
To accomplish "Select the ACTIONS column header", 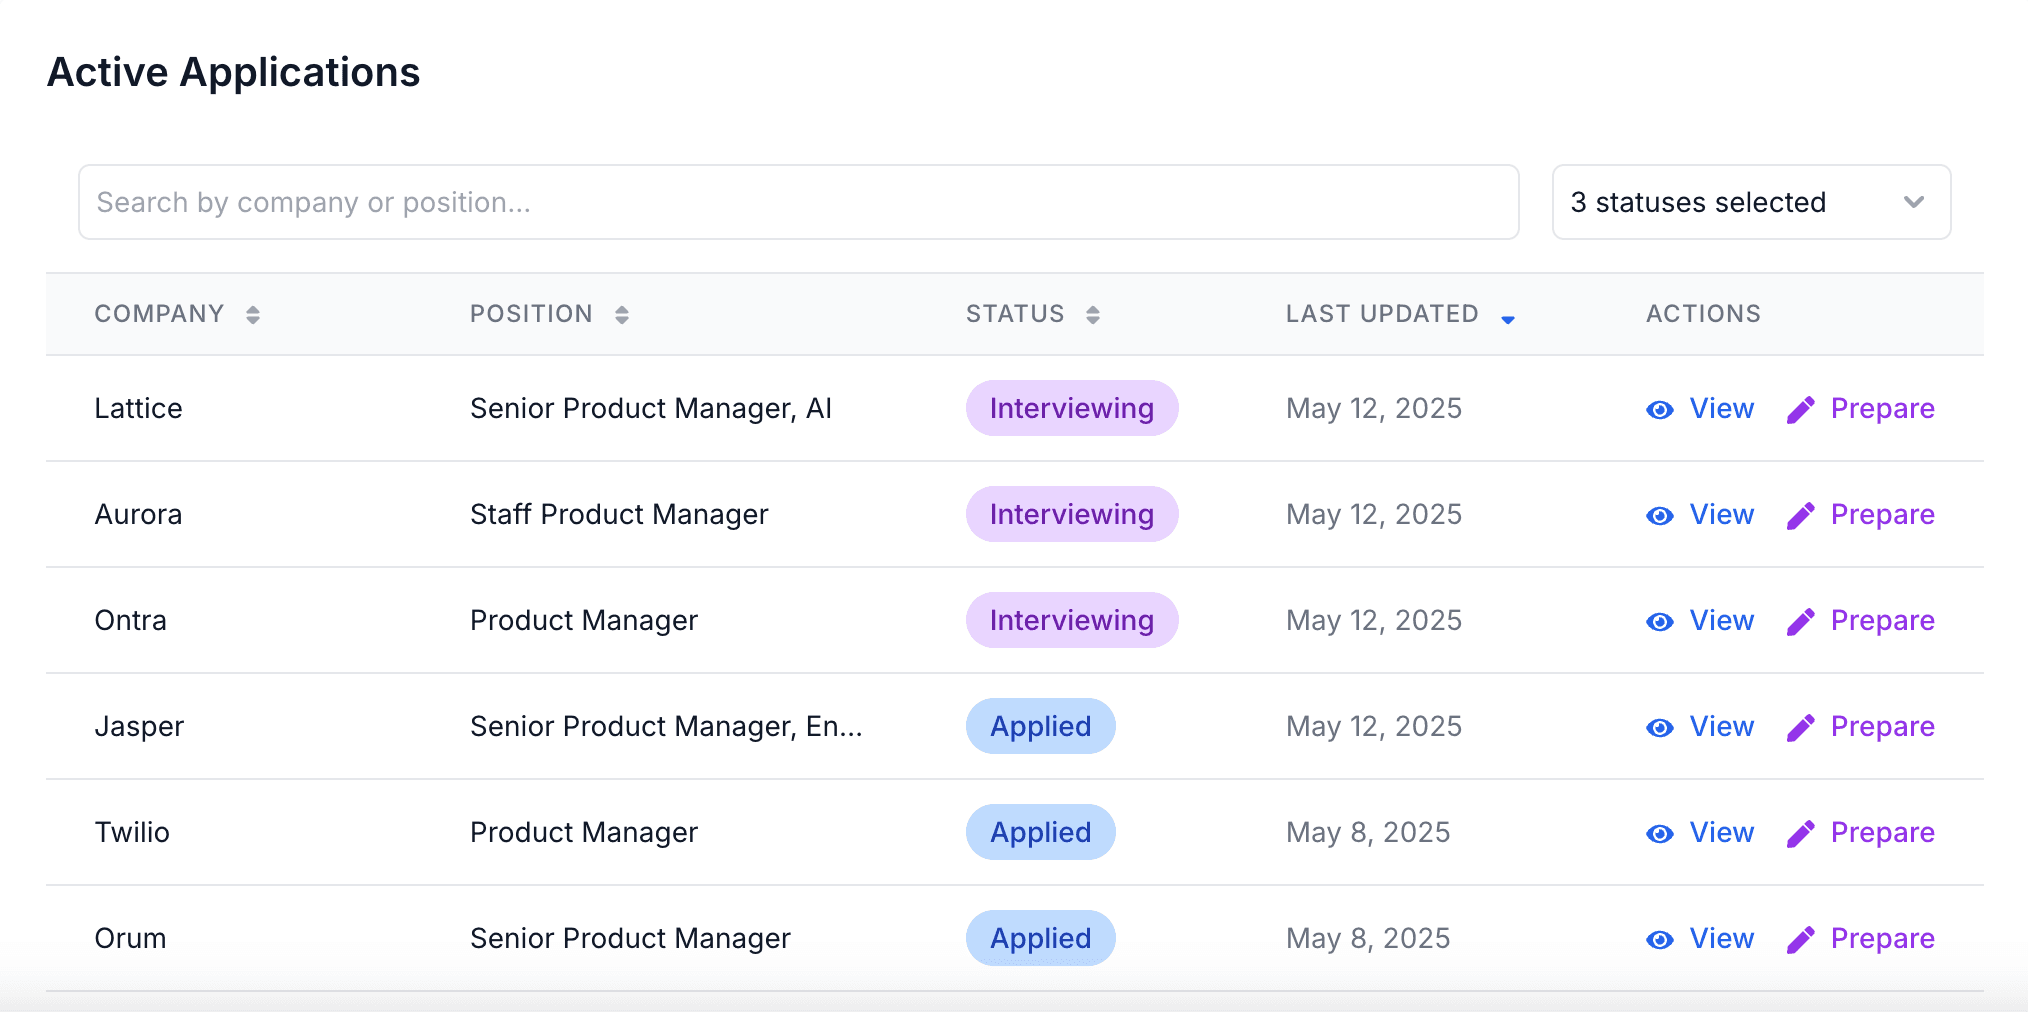I will point(1702,313).
